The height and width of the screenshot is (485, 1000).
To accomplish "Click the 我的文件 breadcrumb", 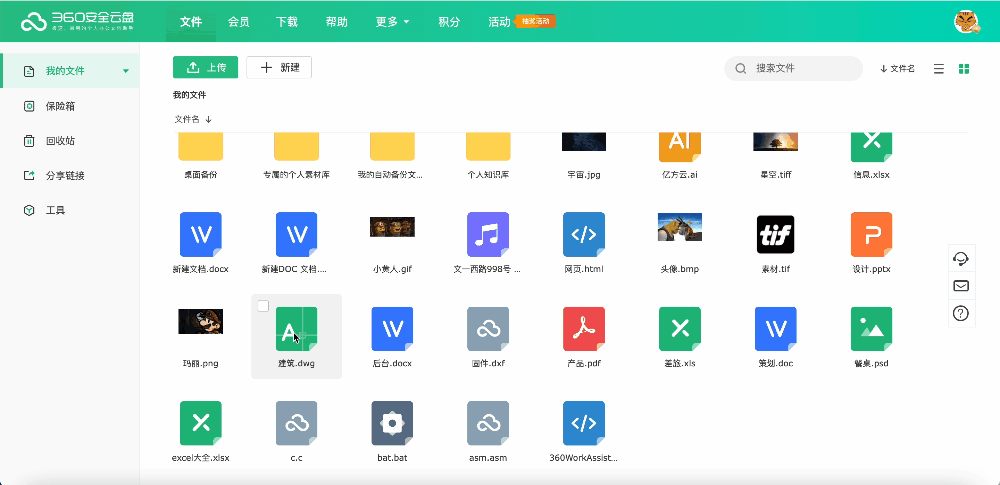I will (189, 95).
